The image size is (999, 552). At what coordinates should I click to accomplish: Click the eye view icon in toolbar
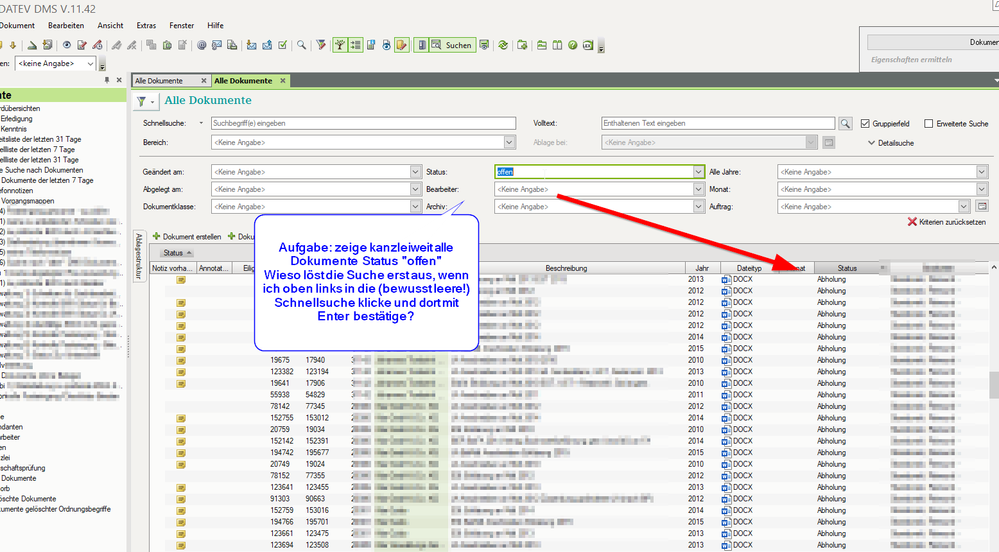pos(66,45)
